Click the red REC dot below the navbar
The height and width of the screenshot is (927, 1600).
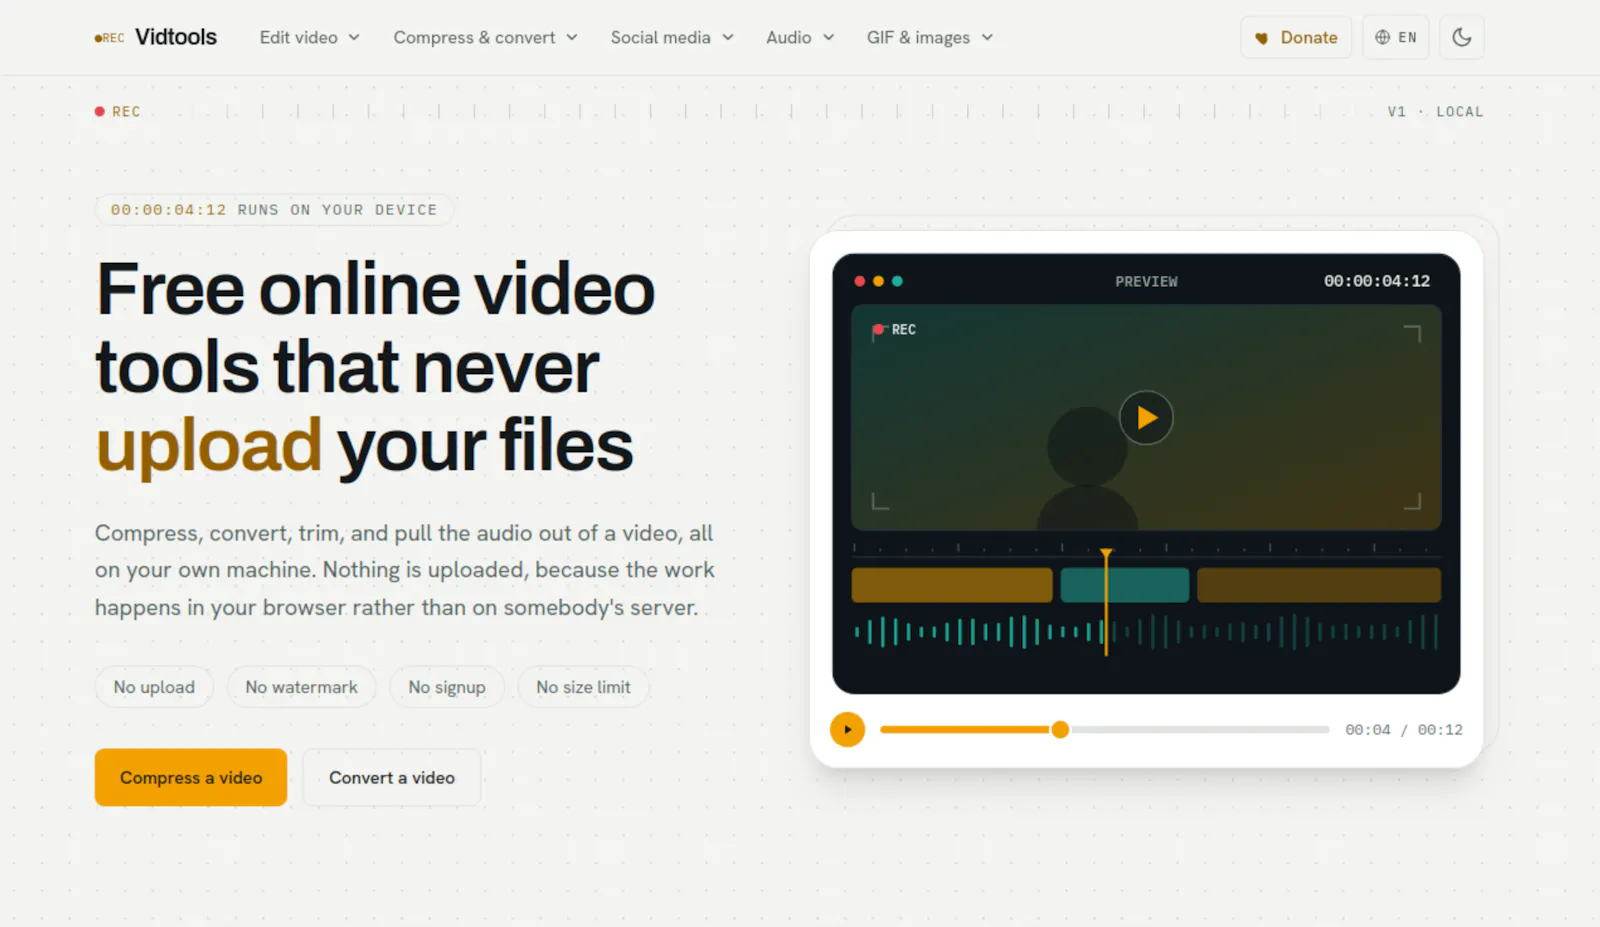[100, 112]
